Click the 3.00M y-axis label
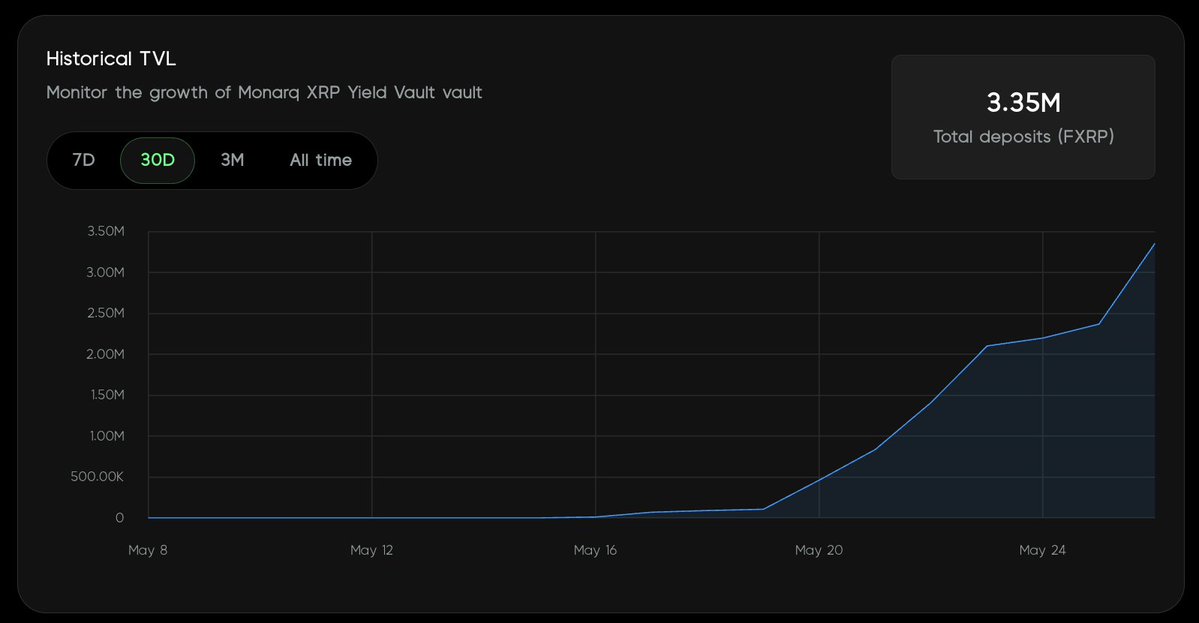Viewport: 1199px width, 623px height. coord(106,272)
